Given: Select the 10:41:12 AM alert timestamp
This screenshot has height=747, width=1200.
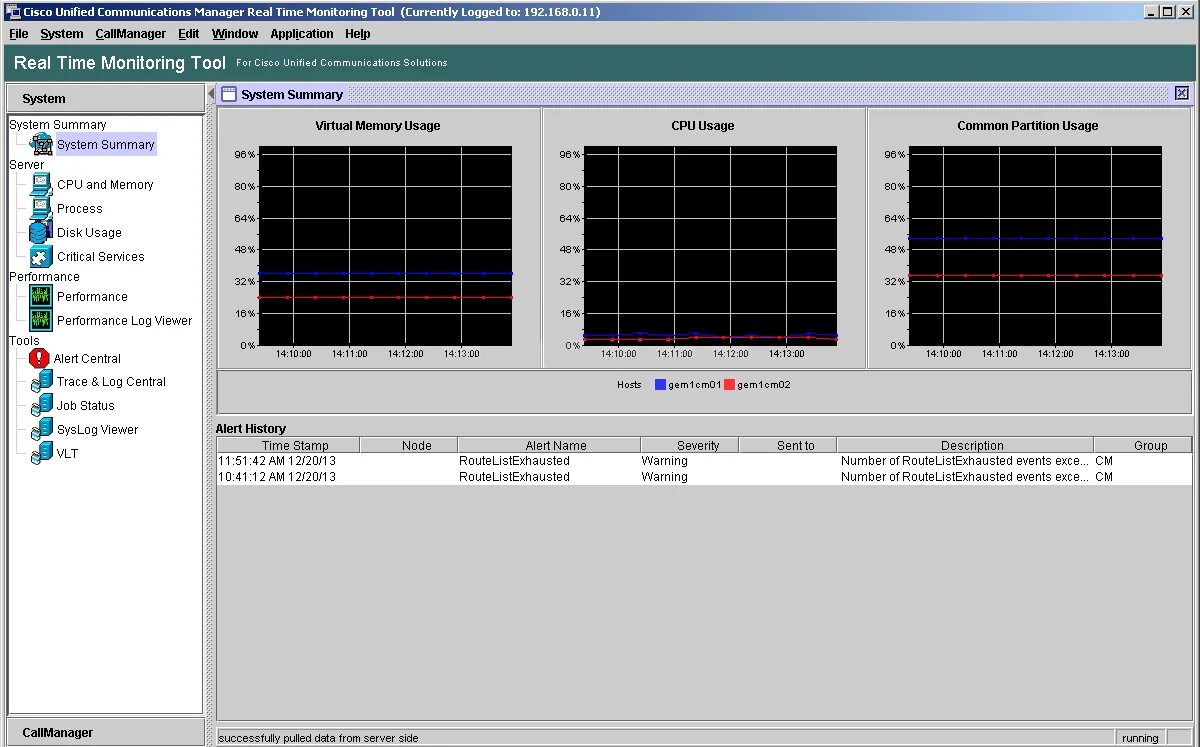Looking at the screenshot, I should click(277, 477).
